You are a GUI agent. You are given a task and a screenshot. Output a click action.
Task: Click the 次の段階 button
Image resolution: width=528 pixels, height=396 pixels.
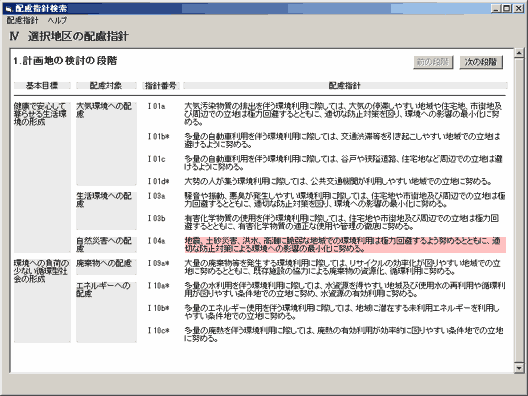pos(481,62)
